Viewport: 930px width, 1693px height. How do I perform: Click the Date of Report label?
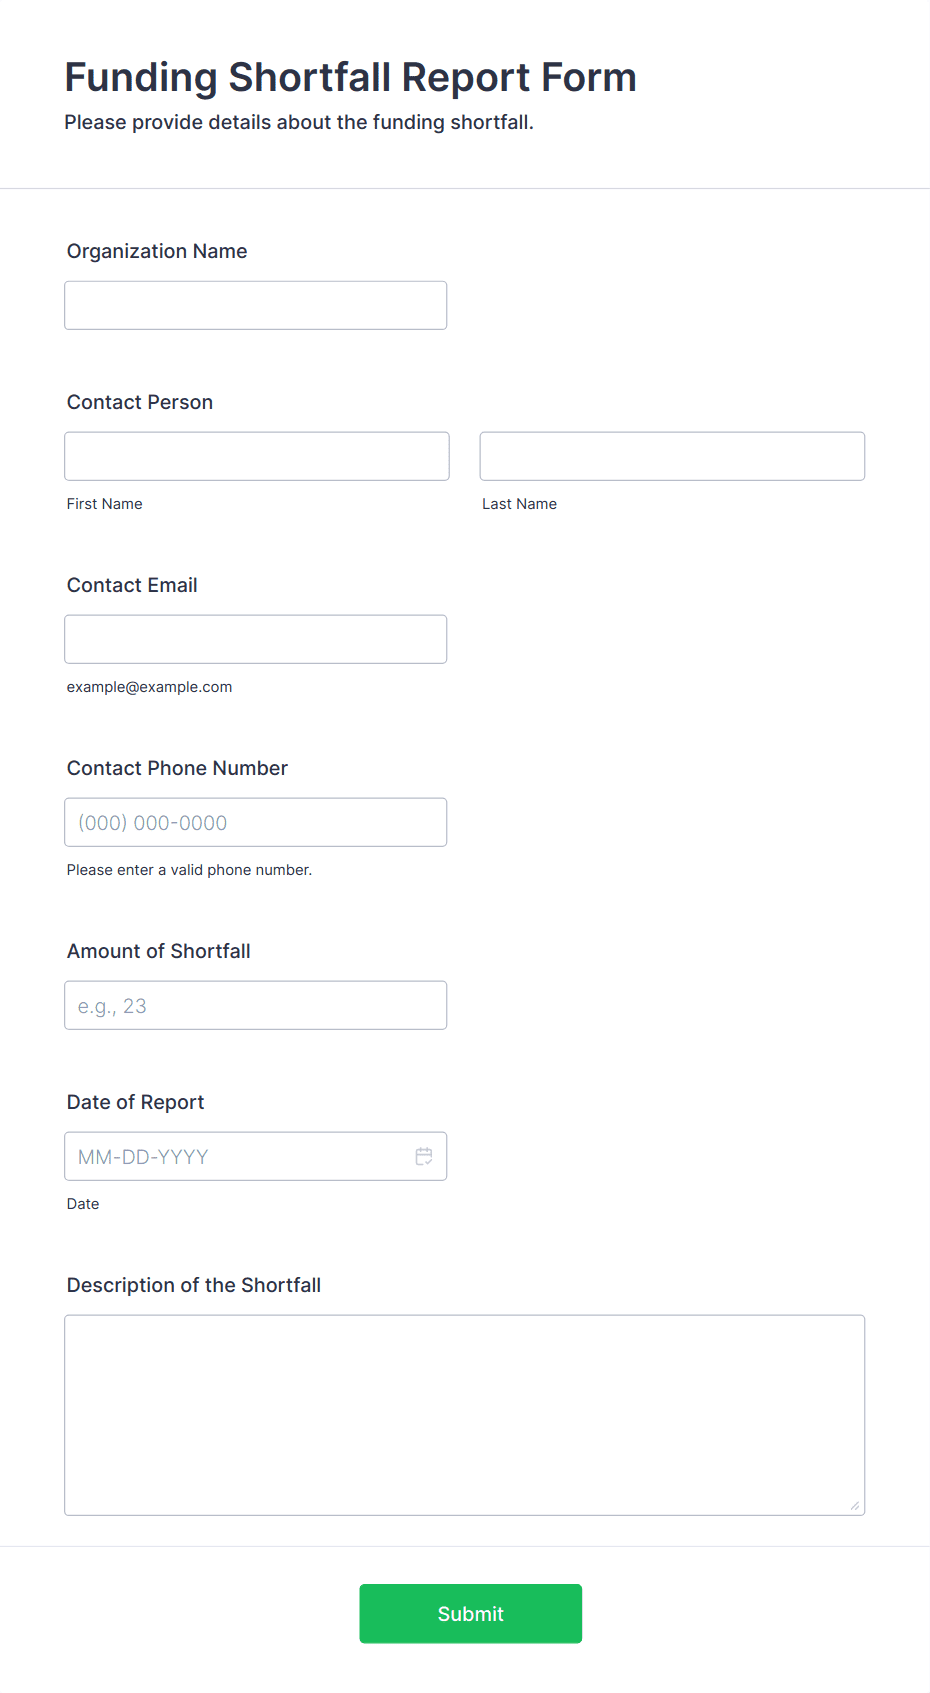136,1102
